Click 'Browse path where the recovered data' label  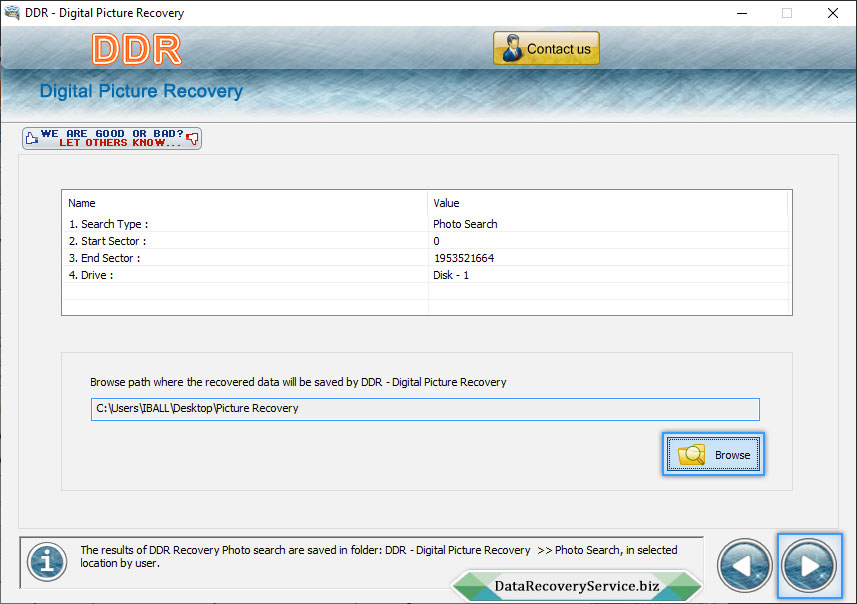(298, 382)
